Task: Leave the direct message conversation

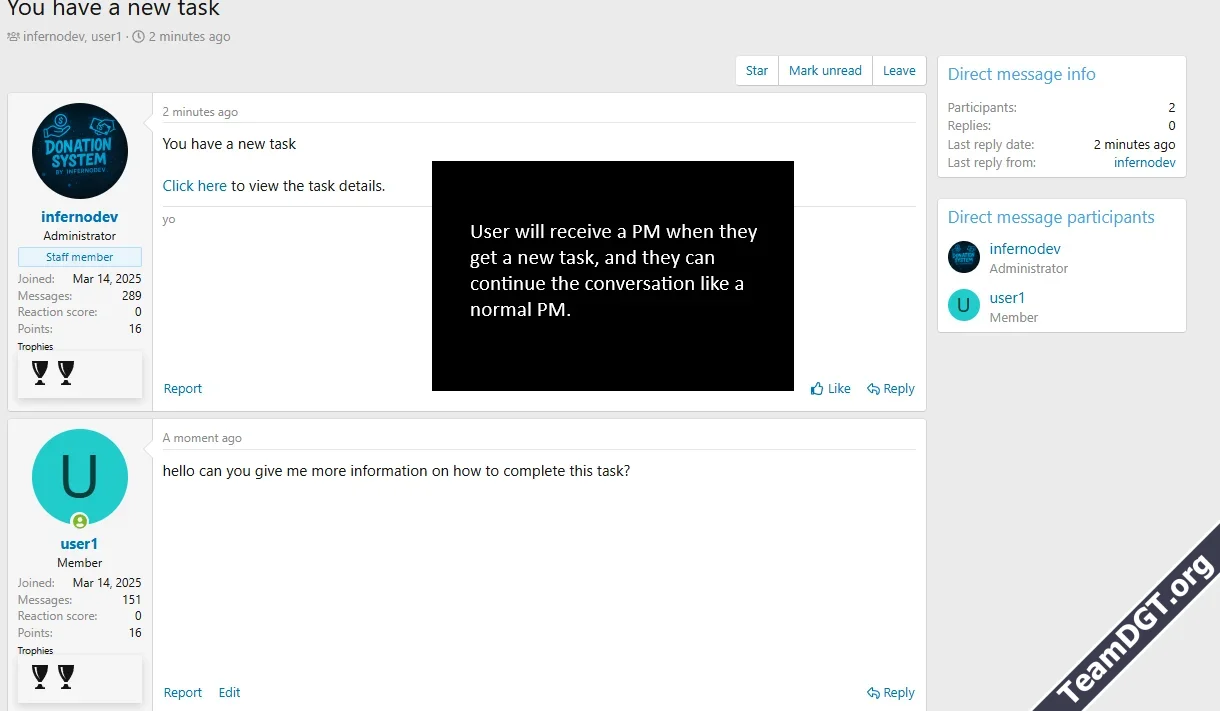Action: coord(899,71)
